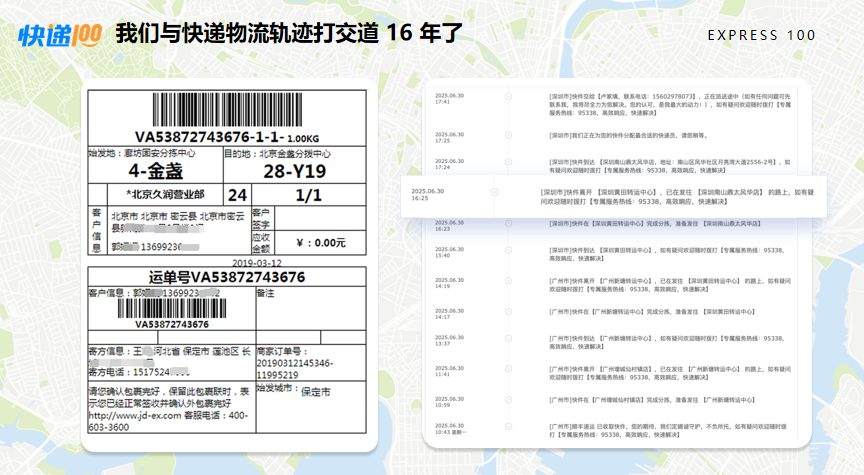This screenshot has height=475, width=864.
Task: Click order number '20190312145346-11995219'
Action: (x=295, y=369)
